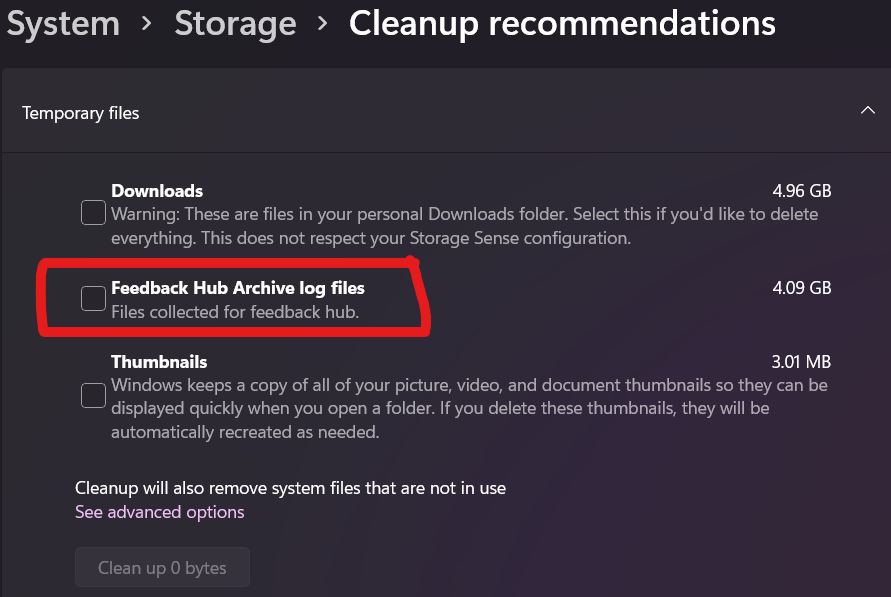Screen dimensions: 891x597
Task: Click the "Files collected for feedback hub" description
Action: pos(234,312)
